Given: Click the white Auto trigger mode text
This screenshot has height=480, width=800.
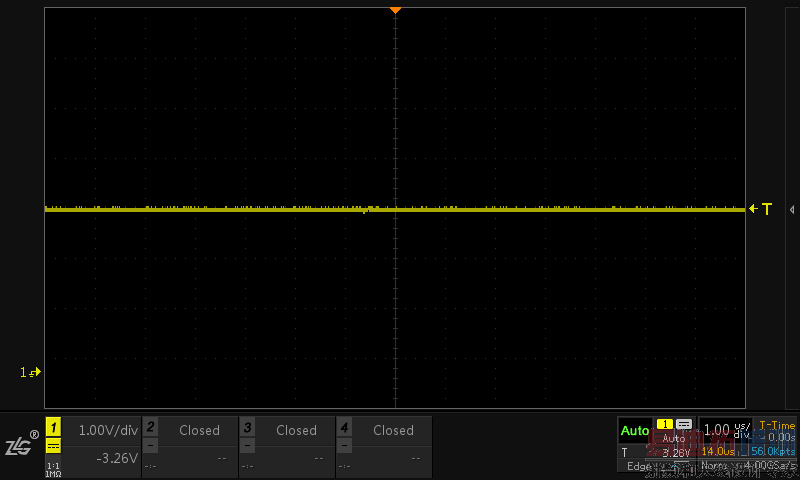Looking at the screenshot, I should [673, 439].
